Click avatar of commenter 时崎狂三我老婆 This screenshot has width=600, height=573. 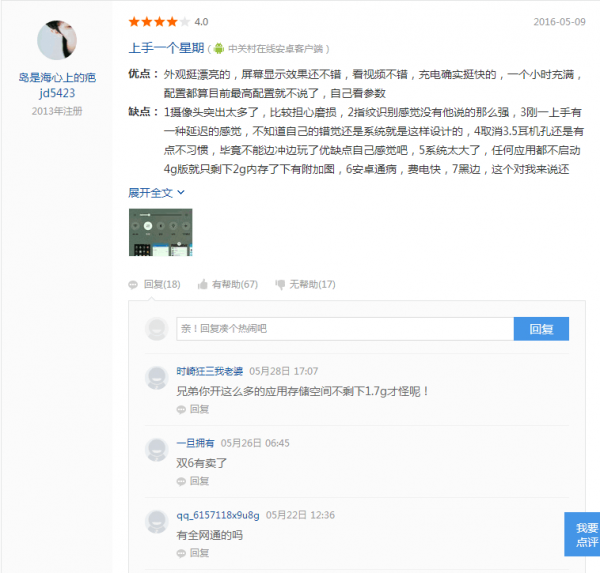(155, 377)
